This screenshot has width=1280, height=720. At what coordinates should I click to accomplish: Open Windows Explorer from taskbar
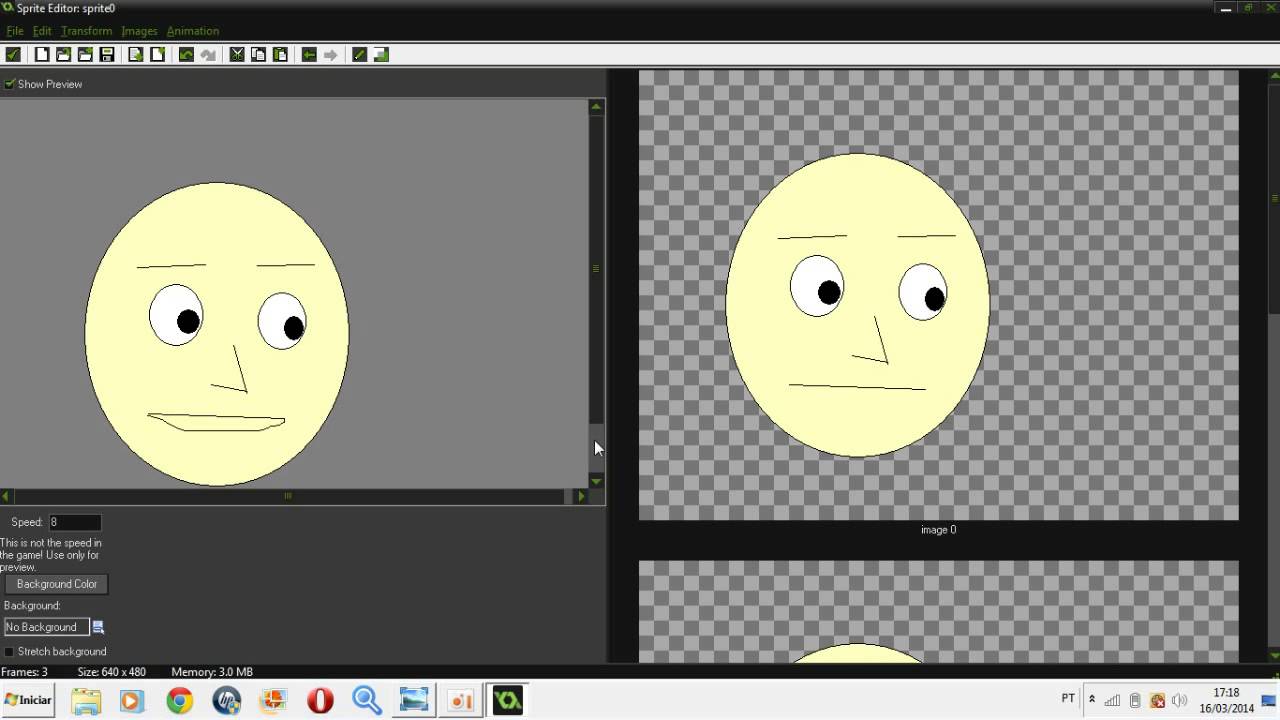click(x=86, y=700)
